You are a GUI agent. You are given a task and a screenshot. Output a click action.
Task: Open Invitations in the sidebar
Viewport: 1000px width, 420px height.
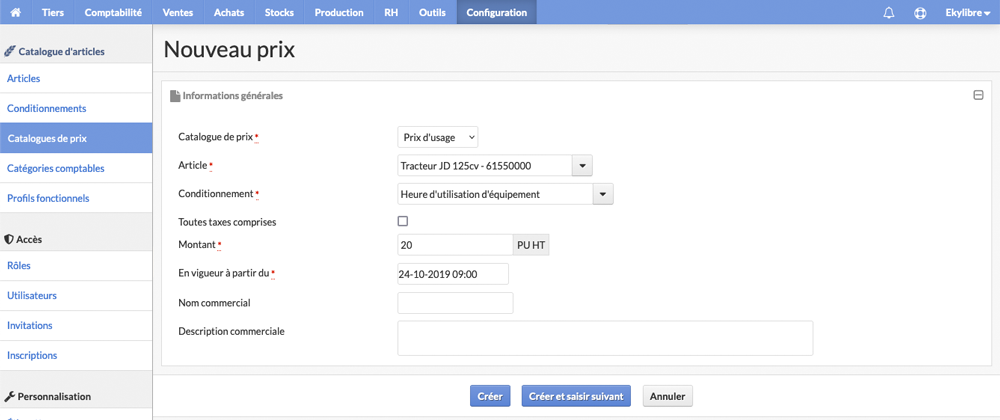76,325
